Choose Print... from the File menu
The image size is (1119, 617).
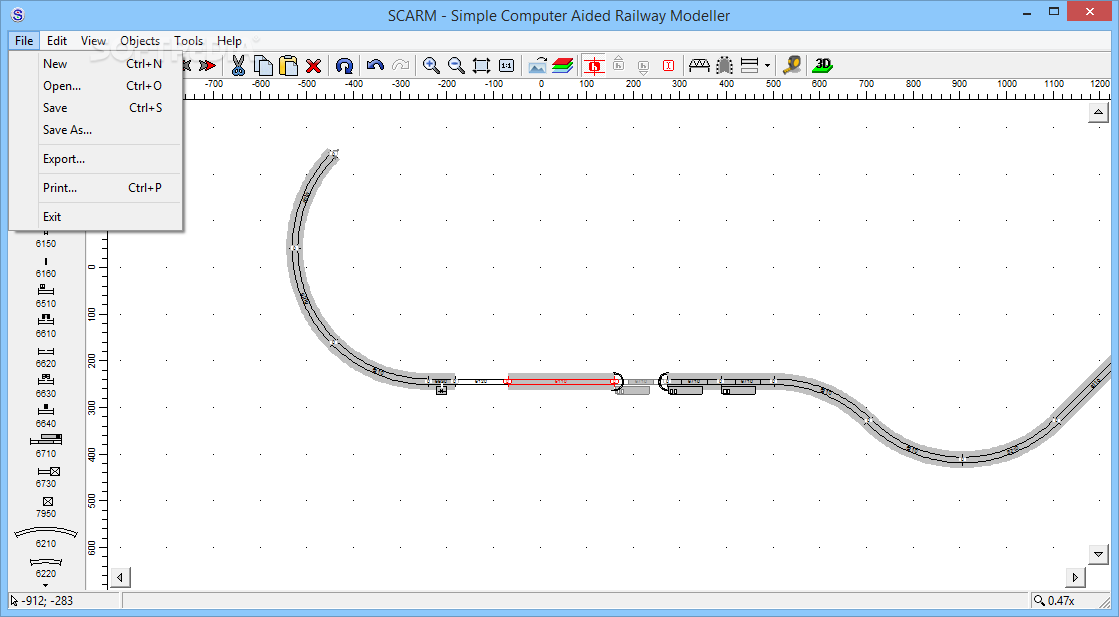103,188
